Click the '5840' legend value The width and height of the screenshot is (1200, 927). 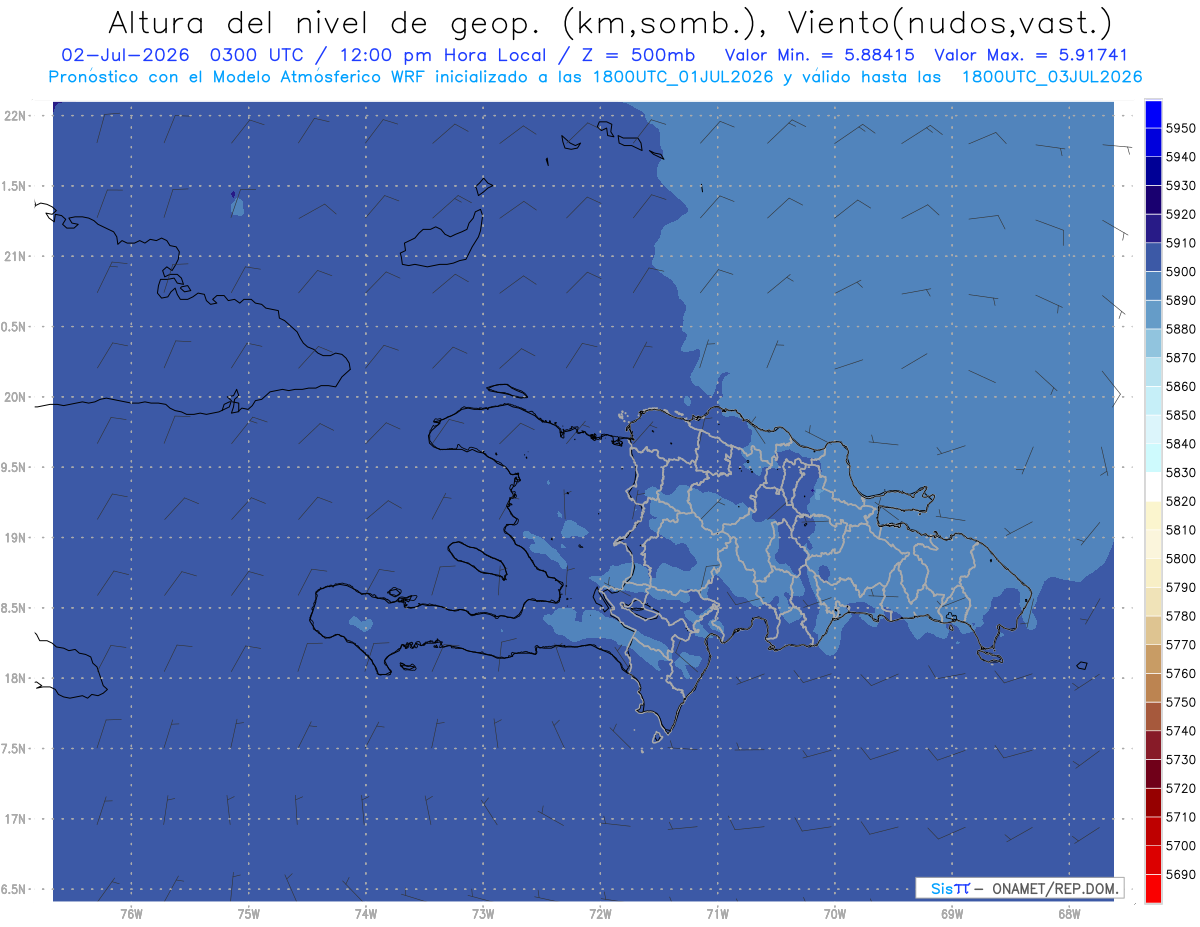(1180, 444)
